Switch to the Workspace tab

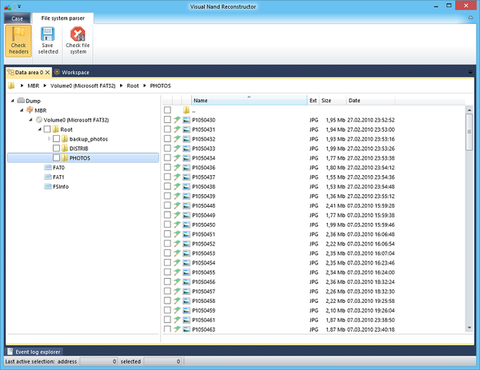pyautogui.click(x=72, y=72)
